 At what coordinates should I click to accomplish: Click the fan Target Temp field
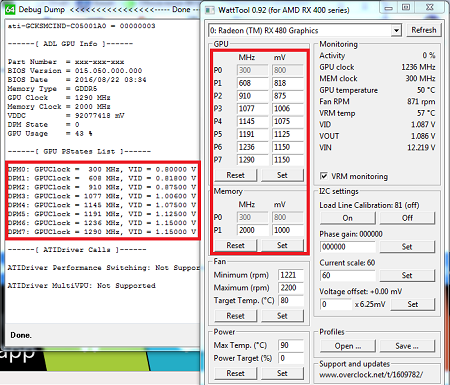point(291,300)
